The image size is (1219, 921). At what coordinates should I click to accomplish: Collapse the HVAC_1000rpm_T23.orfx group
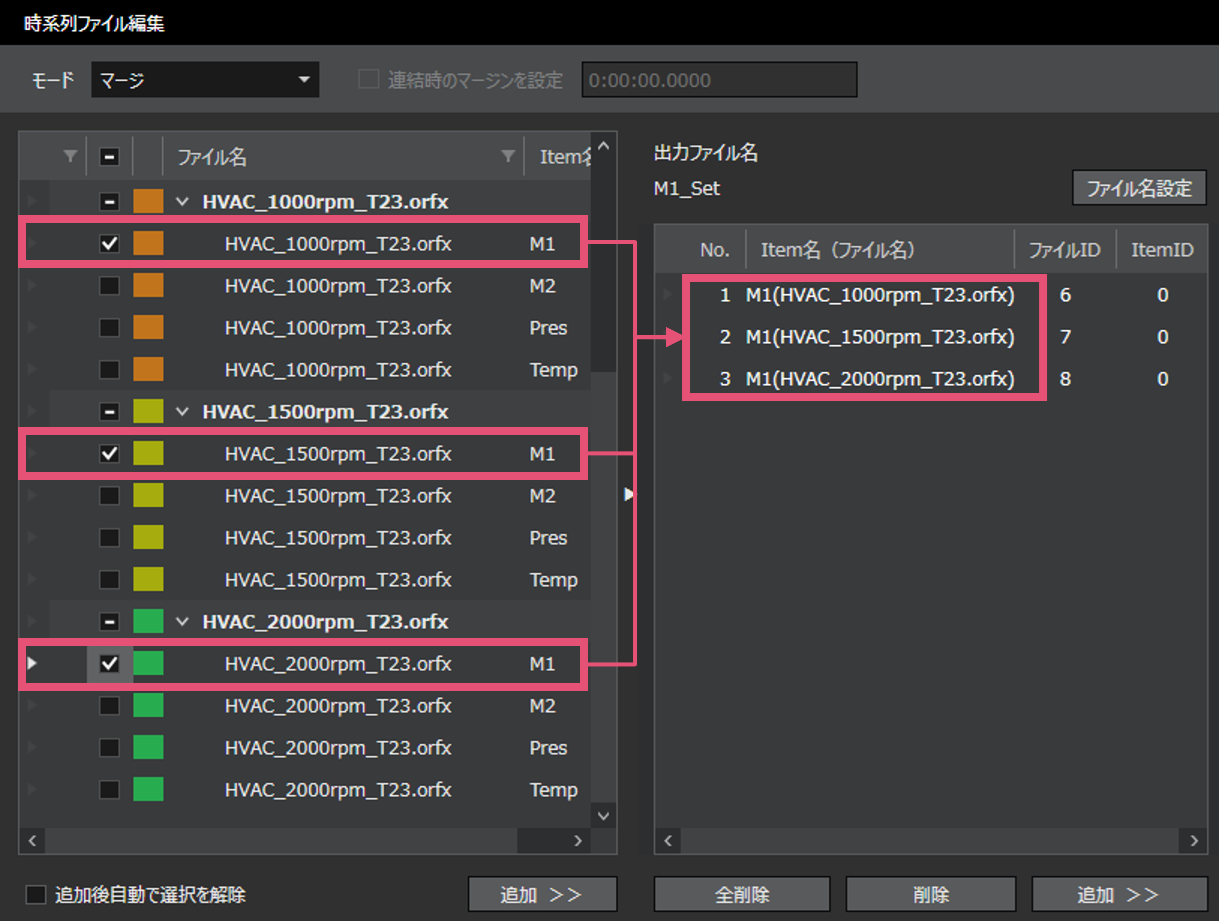[182, 202]
